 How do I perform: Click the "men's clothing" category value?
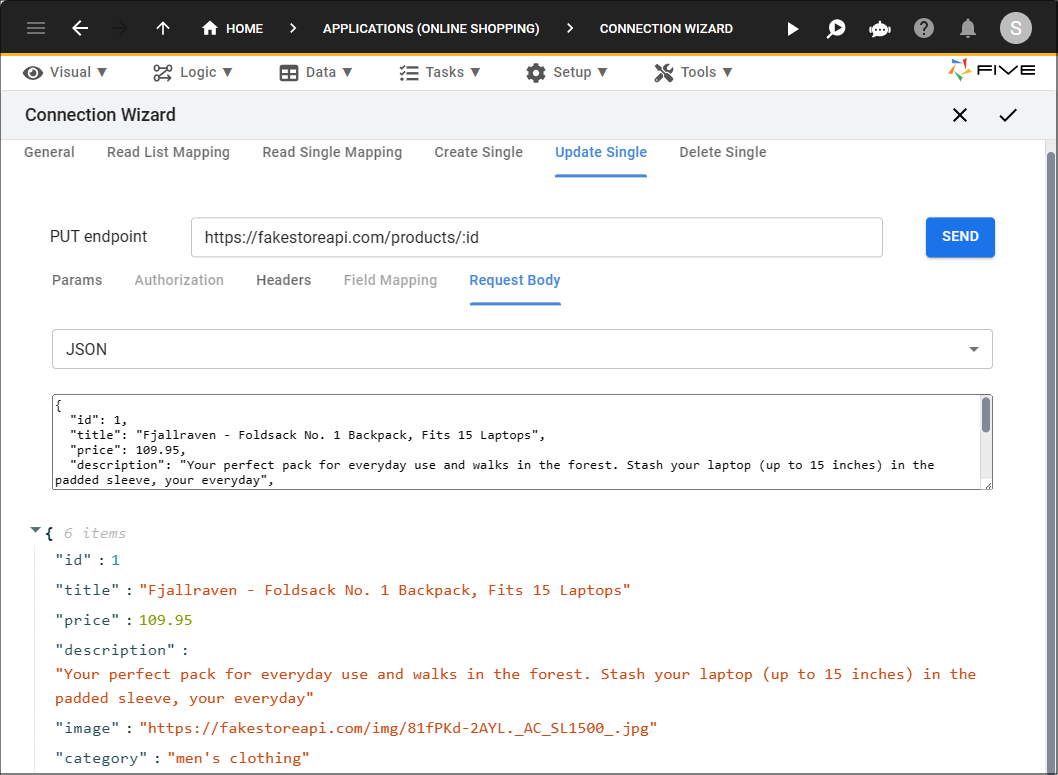[x=238, y=758]
